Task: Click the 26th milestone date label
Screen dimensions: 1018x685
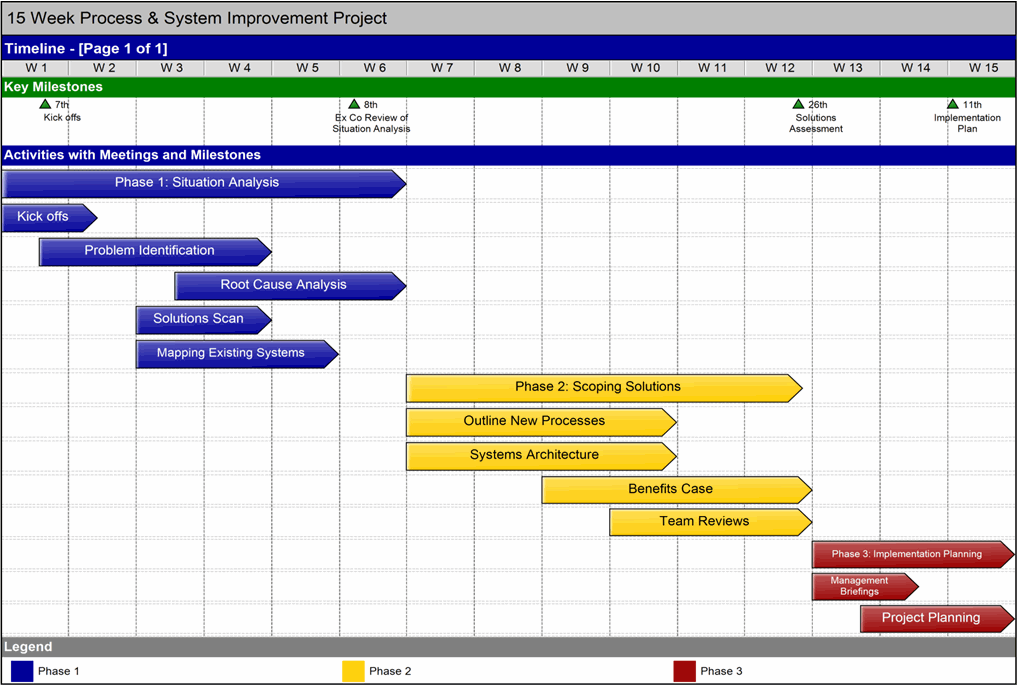Action: [818, 105]
